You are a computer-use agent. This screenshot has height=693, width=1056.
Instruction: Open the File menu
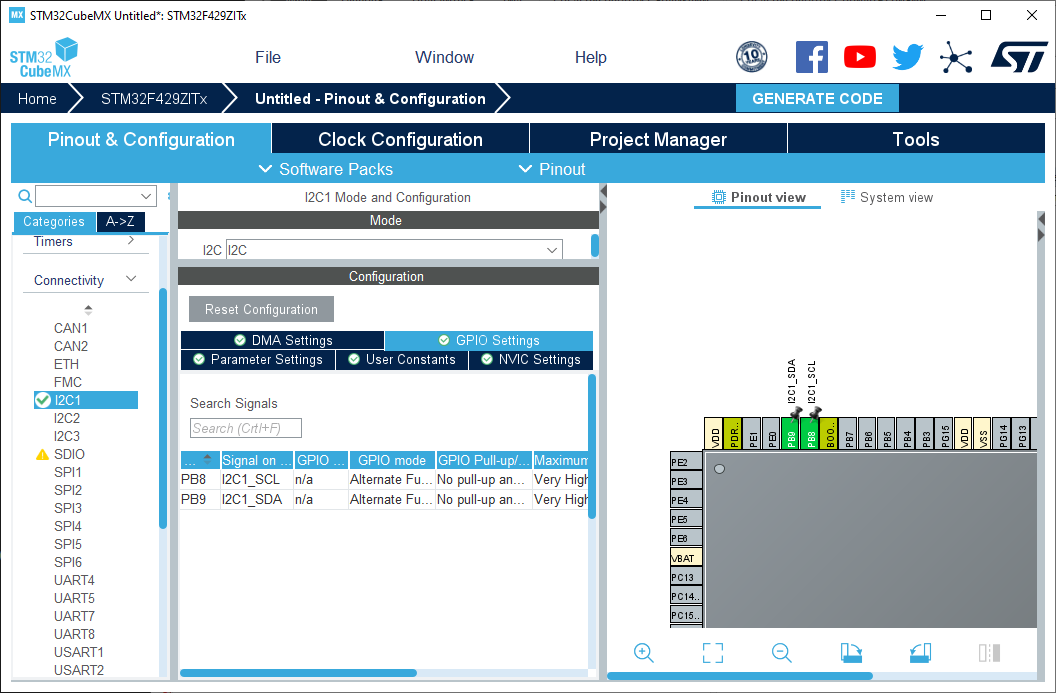268,57
